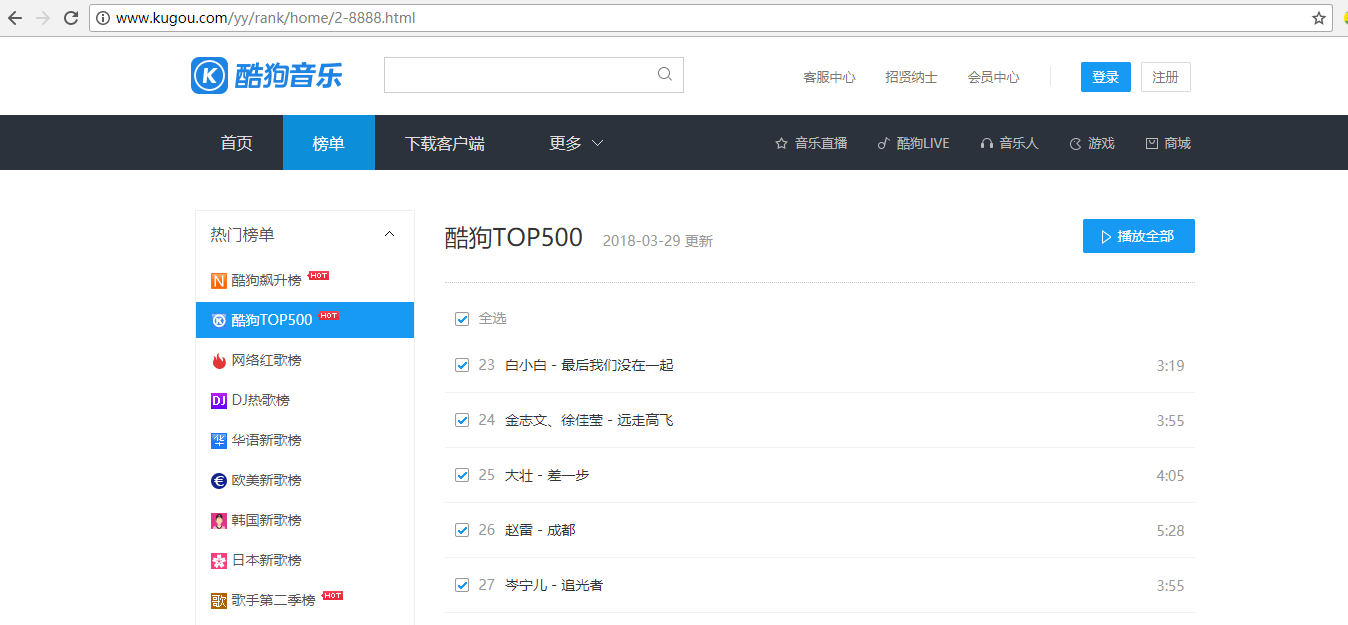Click the shop icon beside 商城
Viewport: 1348px width, 625px height.
pos(1151,143)
